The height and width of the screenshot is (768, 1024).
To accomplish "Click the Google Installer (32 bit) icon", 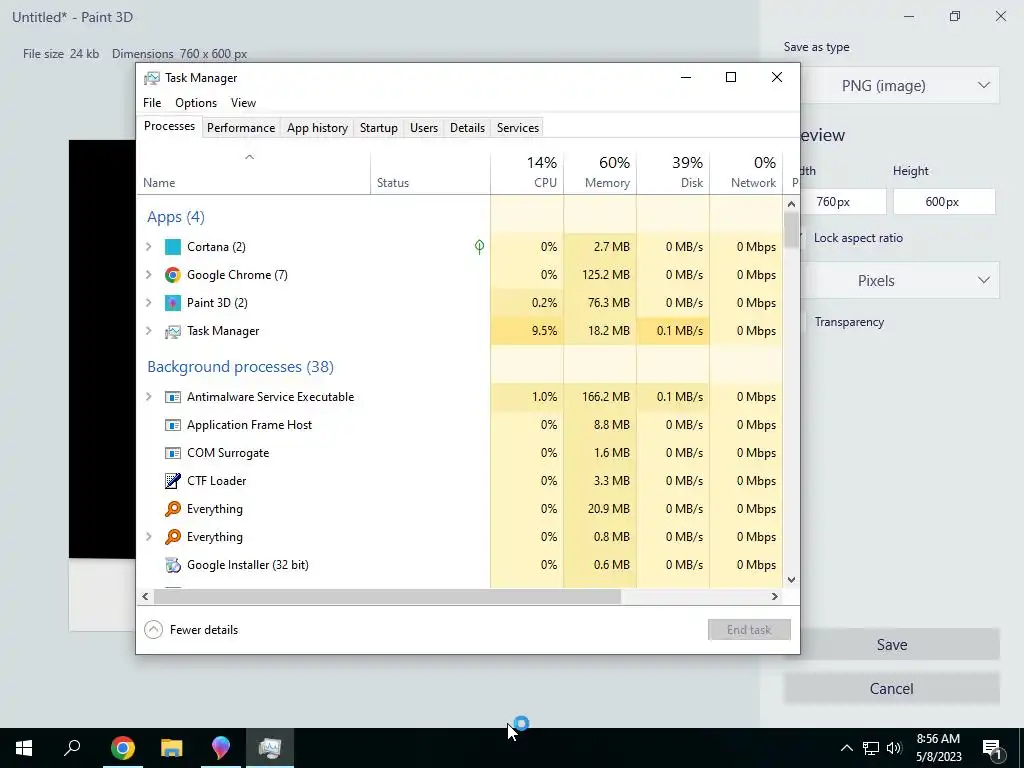I will click(x=172, y=565).
